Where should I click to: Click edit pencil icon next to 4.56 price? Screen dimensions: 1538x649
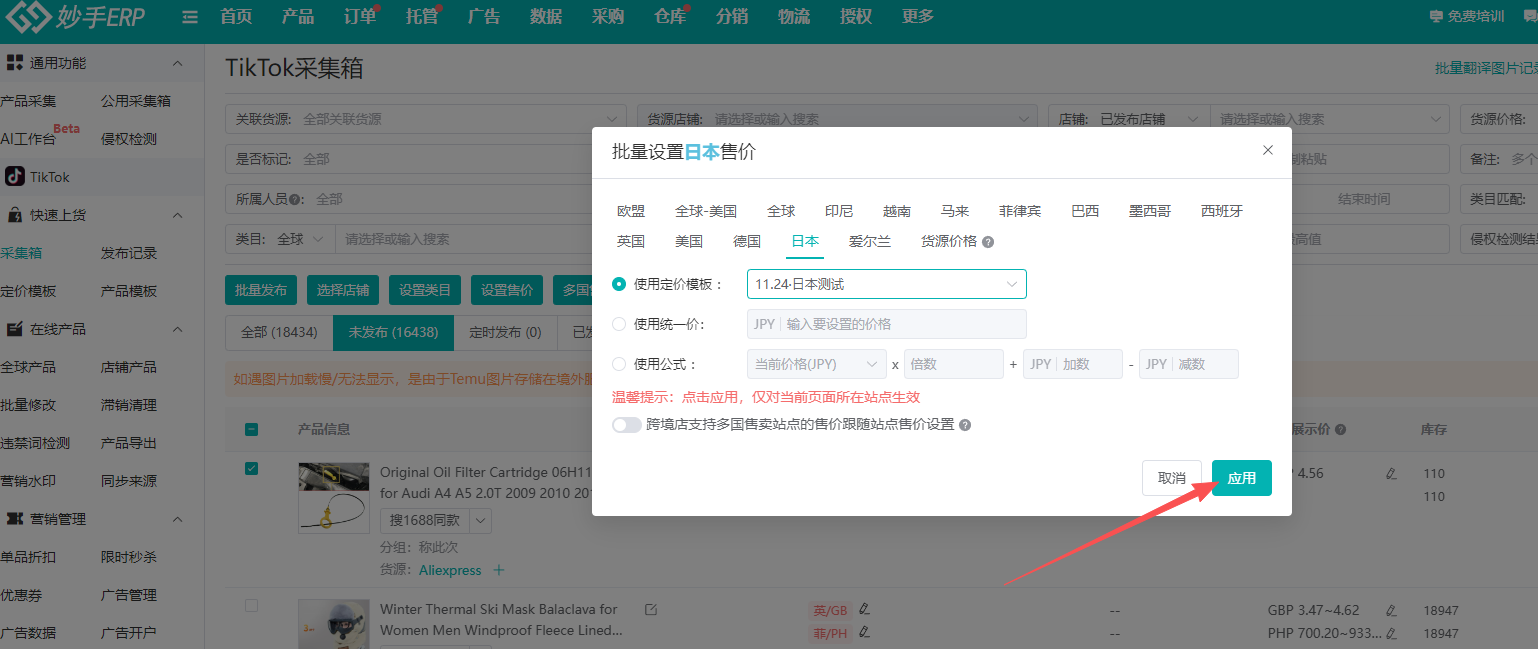[x=1391, y=473]
